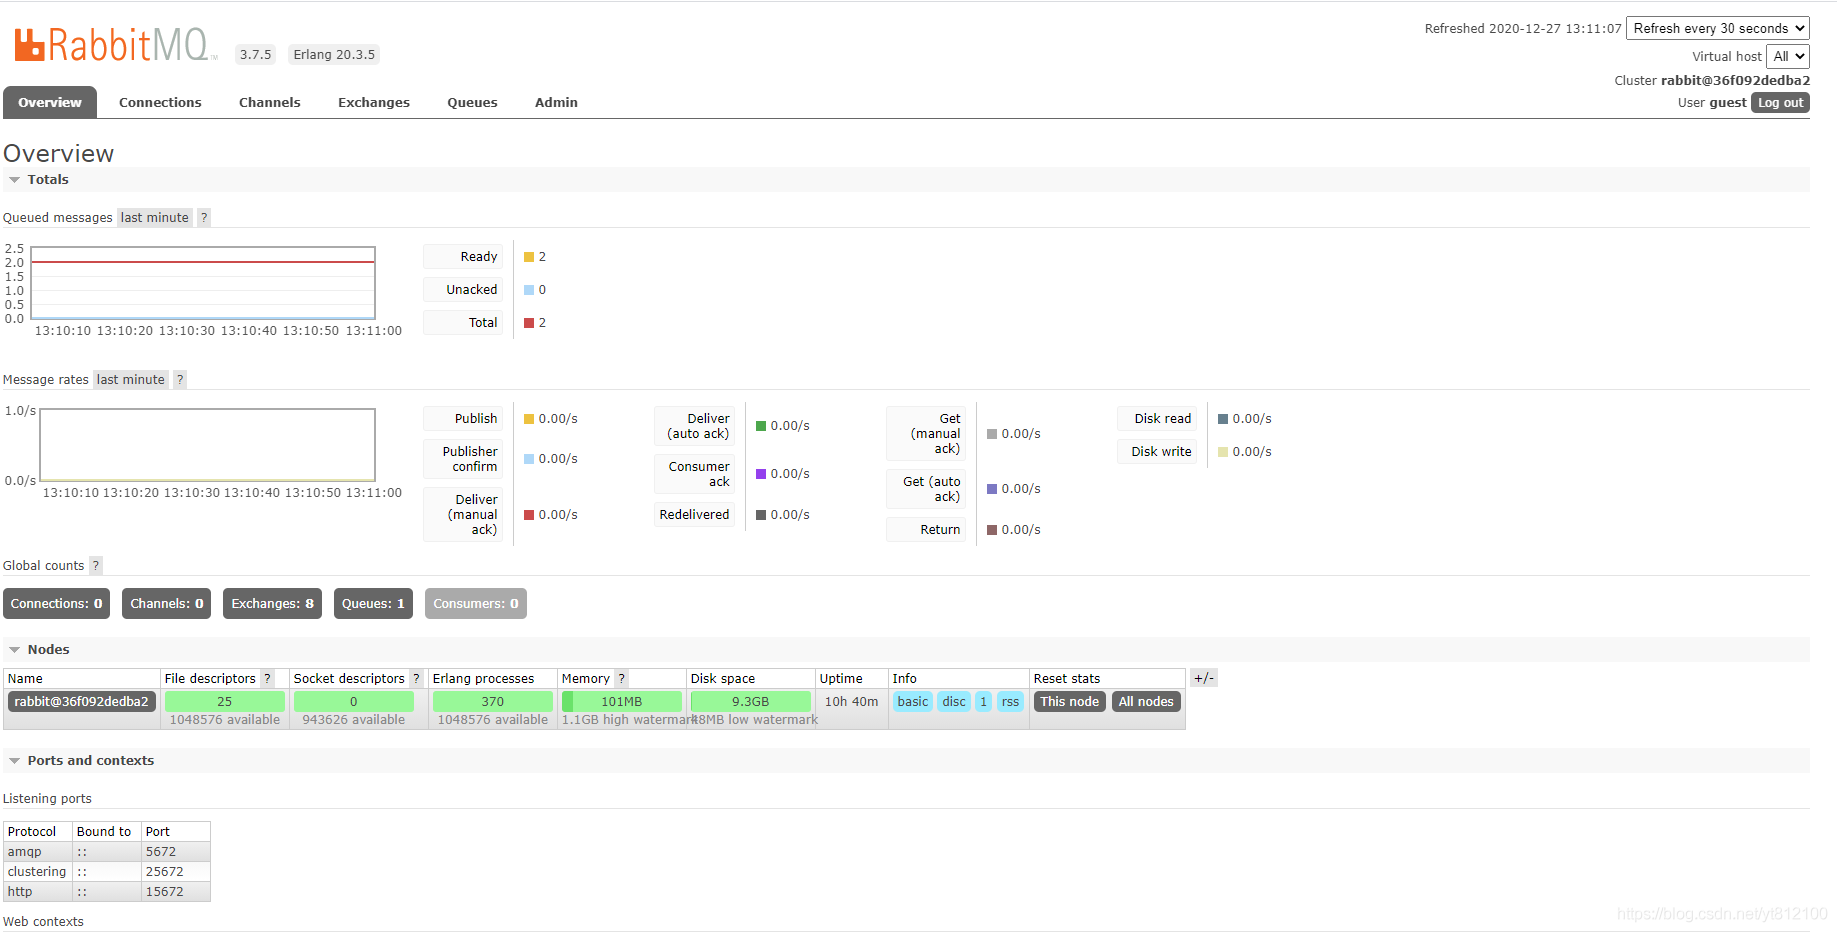Toggle the Get (auto ack) label
Image resolution: width=1837 pixels, height=932 pixels.
pyautogui.click(x=926, y=489)
